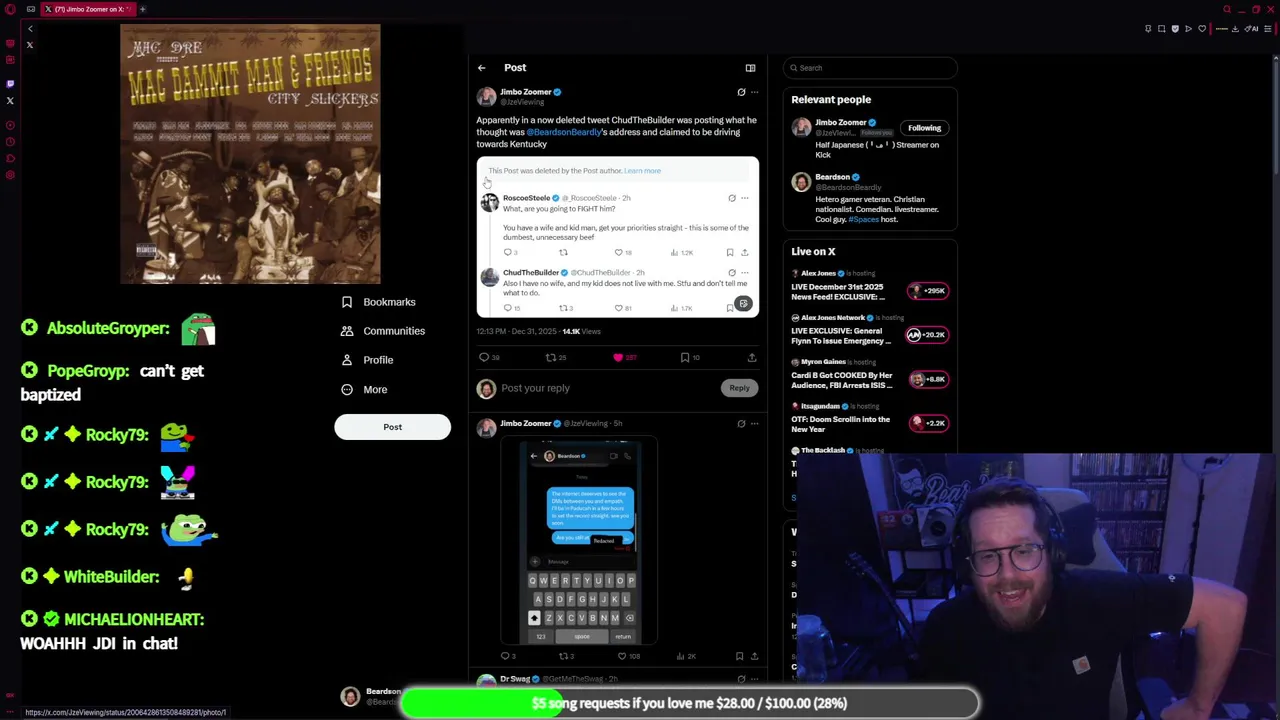The height and width of the screenshot is (720, 1280).
Task: Open the Opera main menu logo
Action: [x=11, y=9]
